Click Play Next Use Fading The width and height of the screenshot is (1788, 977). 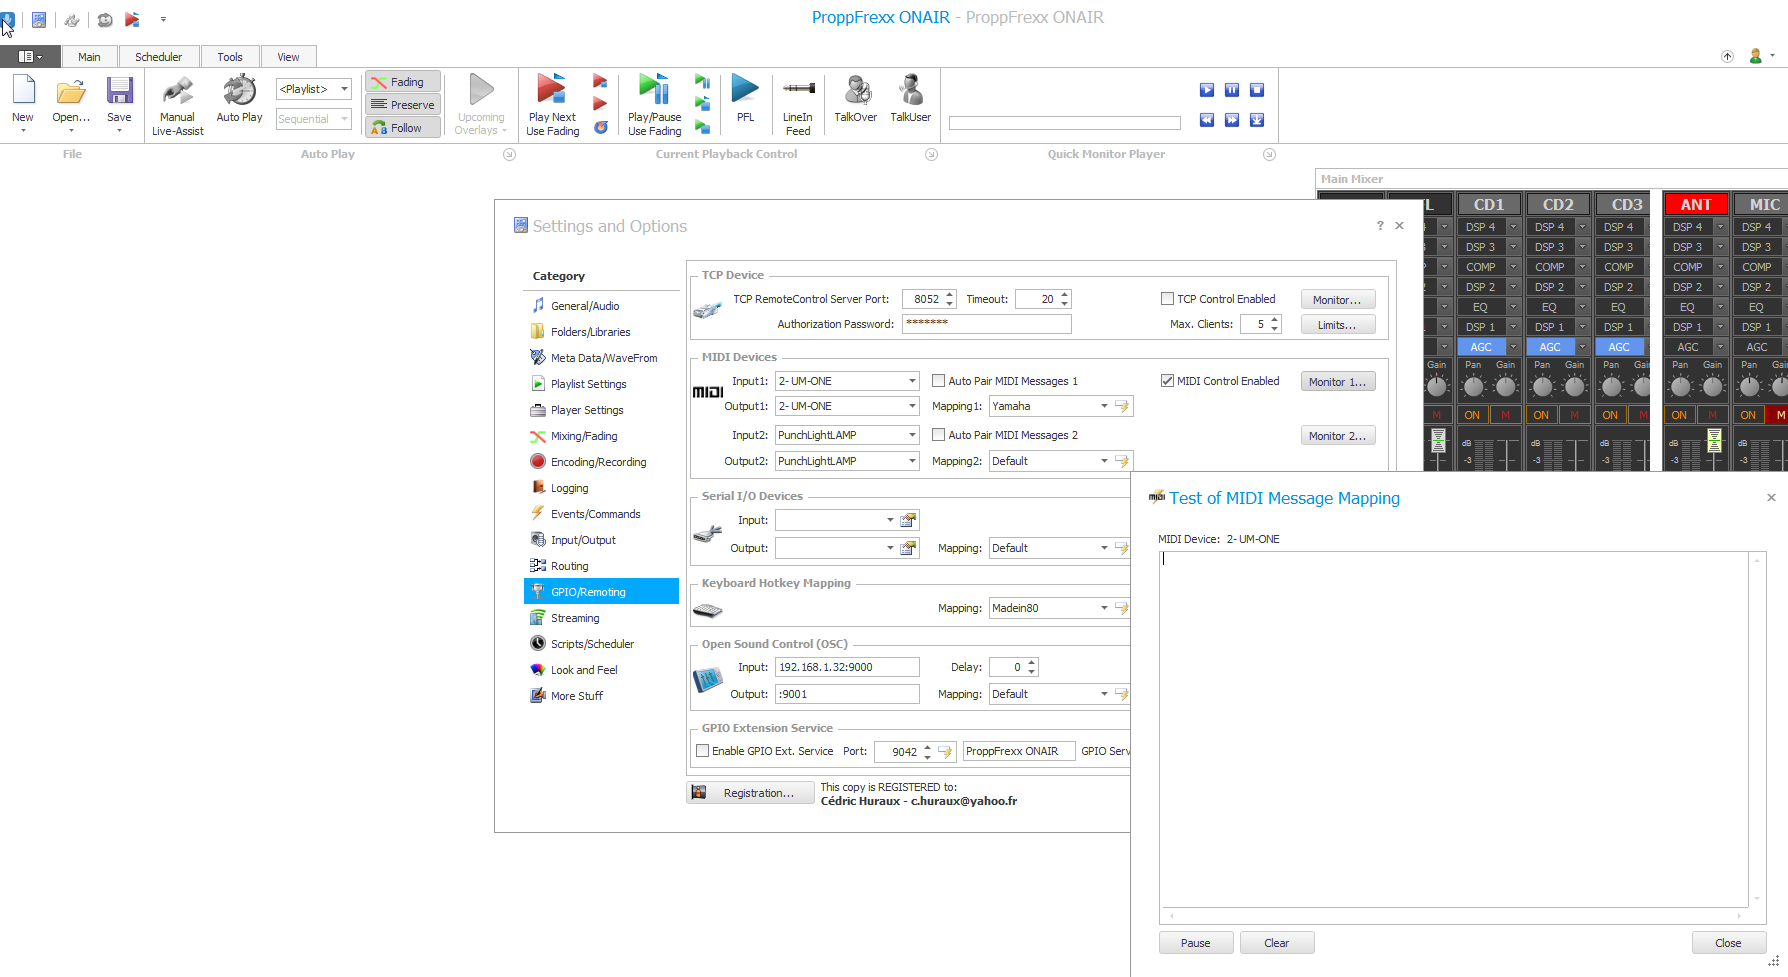click(552, 104)
